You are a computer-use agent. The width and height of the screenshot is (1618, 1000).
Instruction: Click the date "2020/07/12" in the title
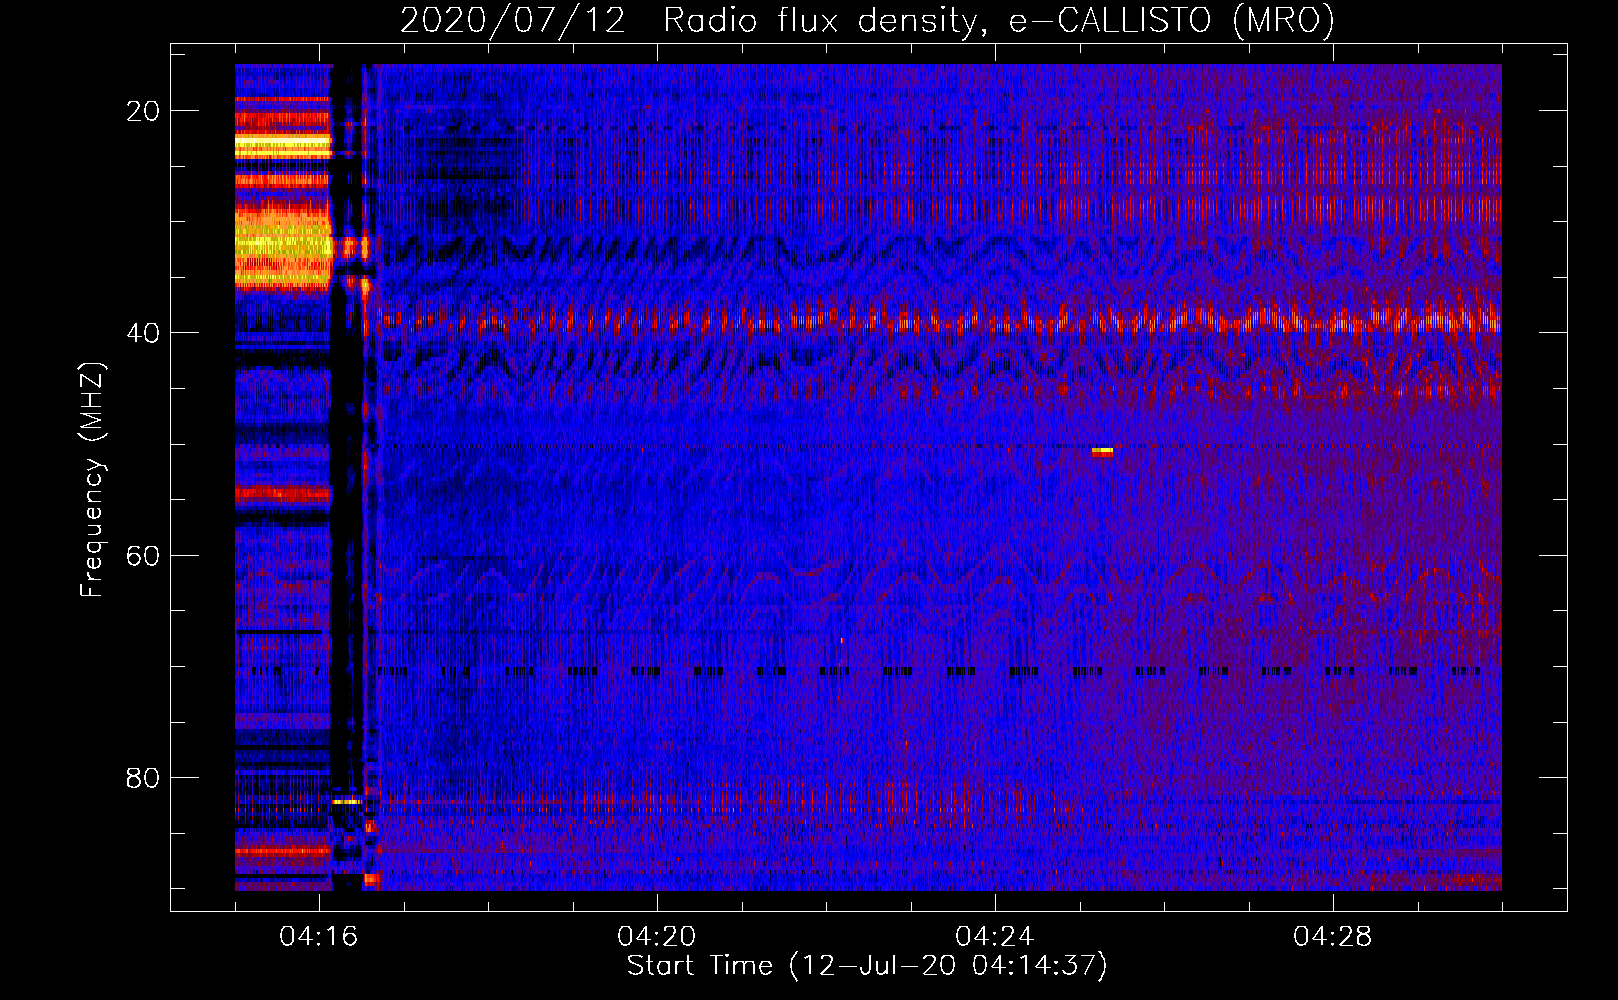point(512,20)
